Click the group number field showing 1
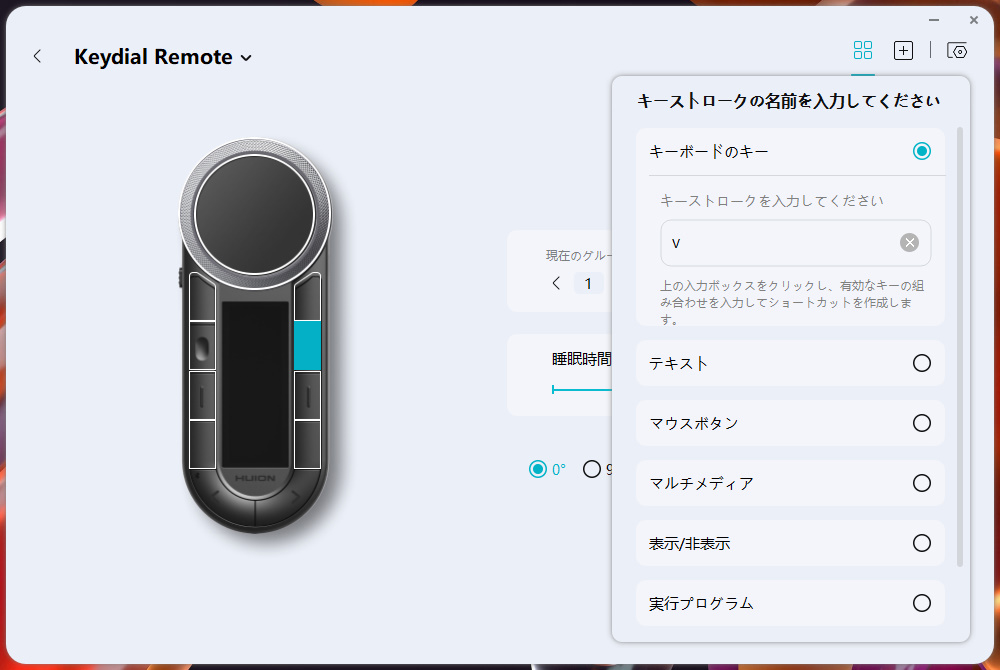 pyautogui.click(x=589, y=283)
